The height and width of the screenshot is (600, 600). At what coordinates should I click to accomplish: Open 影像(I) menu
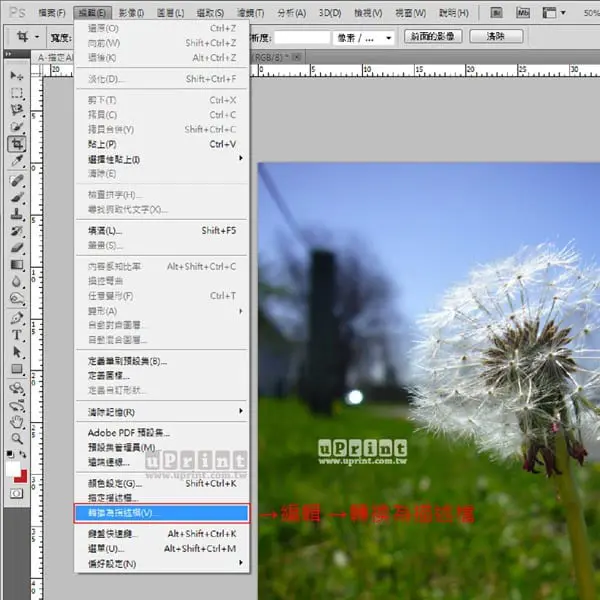pos(131,13)
